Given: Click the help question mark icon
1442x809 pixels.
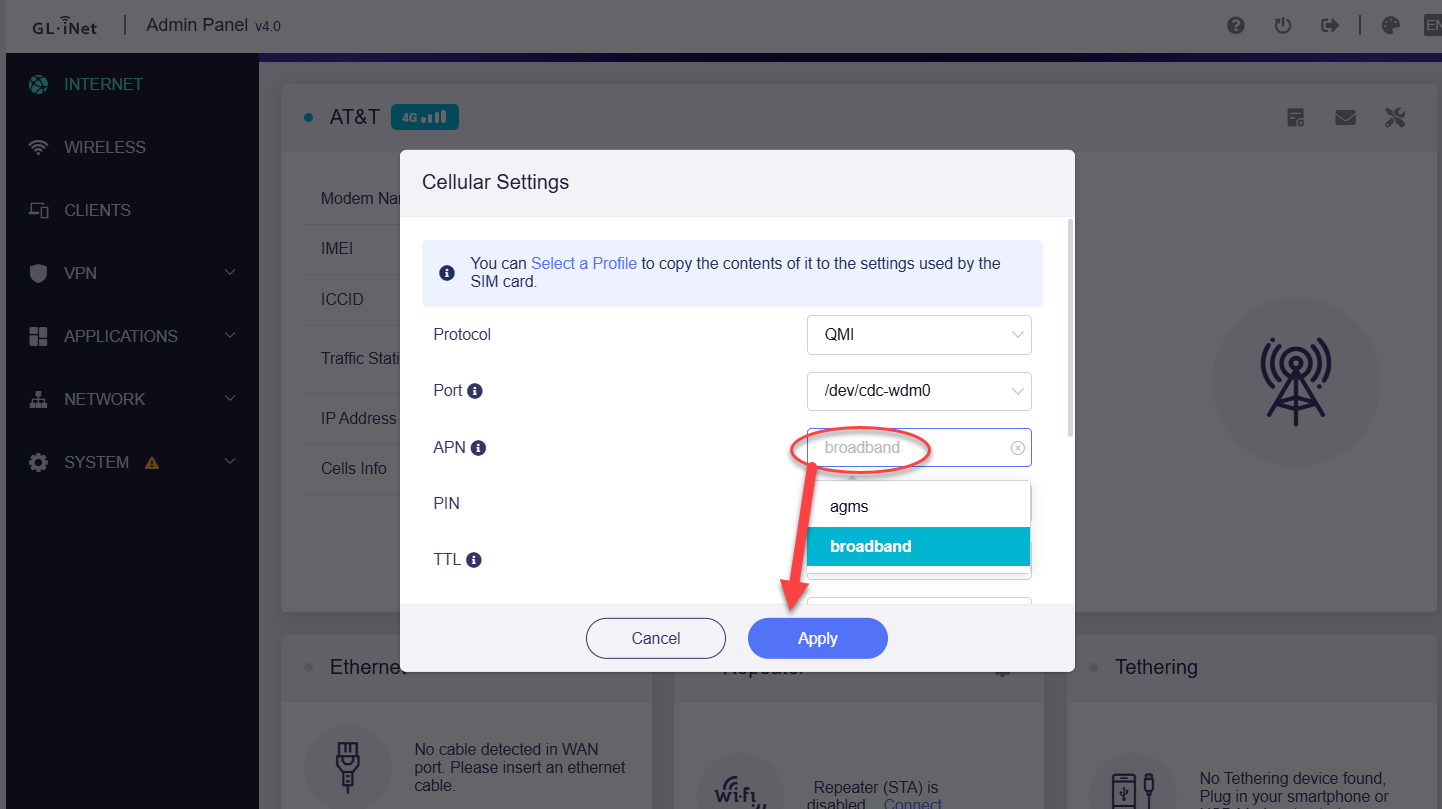Looking at the screenshot, I should click(x=1236, y=26).
